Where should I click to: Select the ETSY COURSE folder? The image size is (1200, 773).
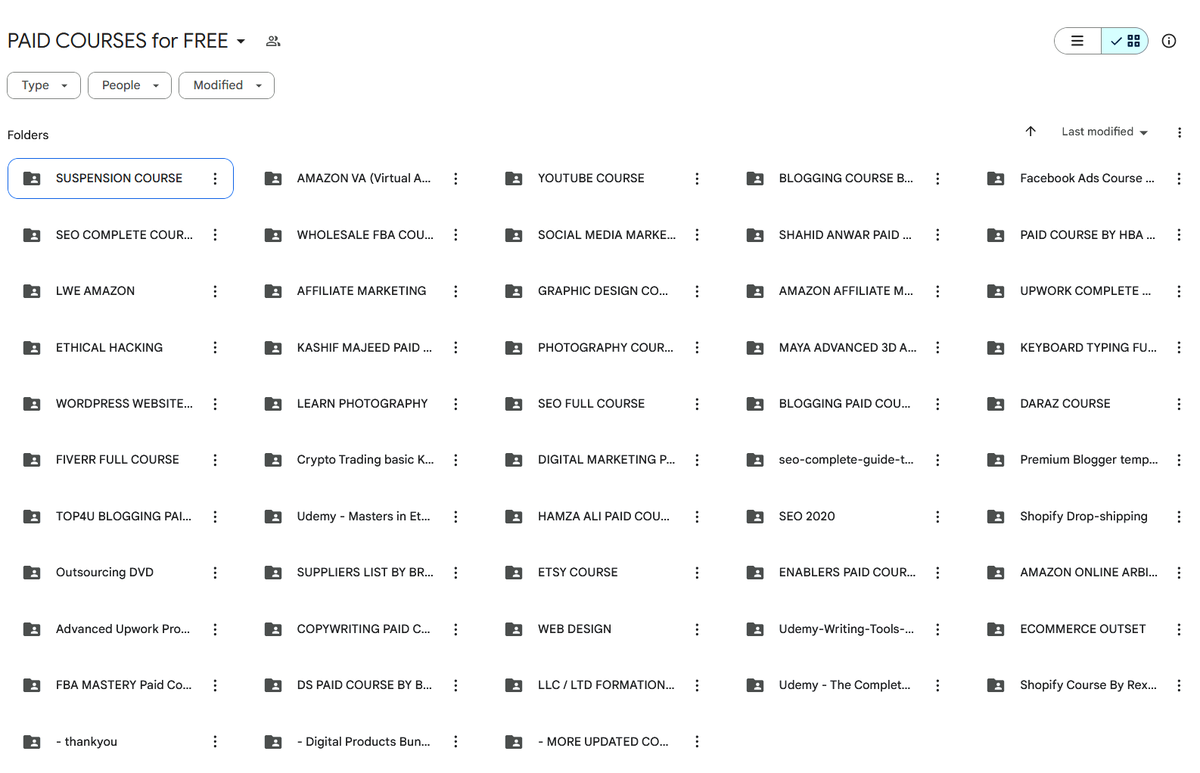(602, 573)
